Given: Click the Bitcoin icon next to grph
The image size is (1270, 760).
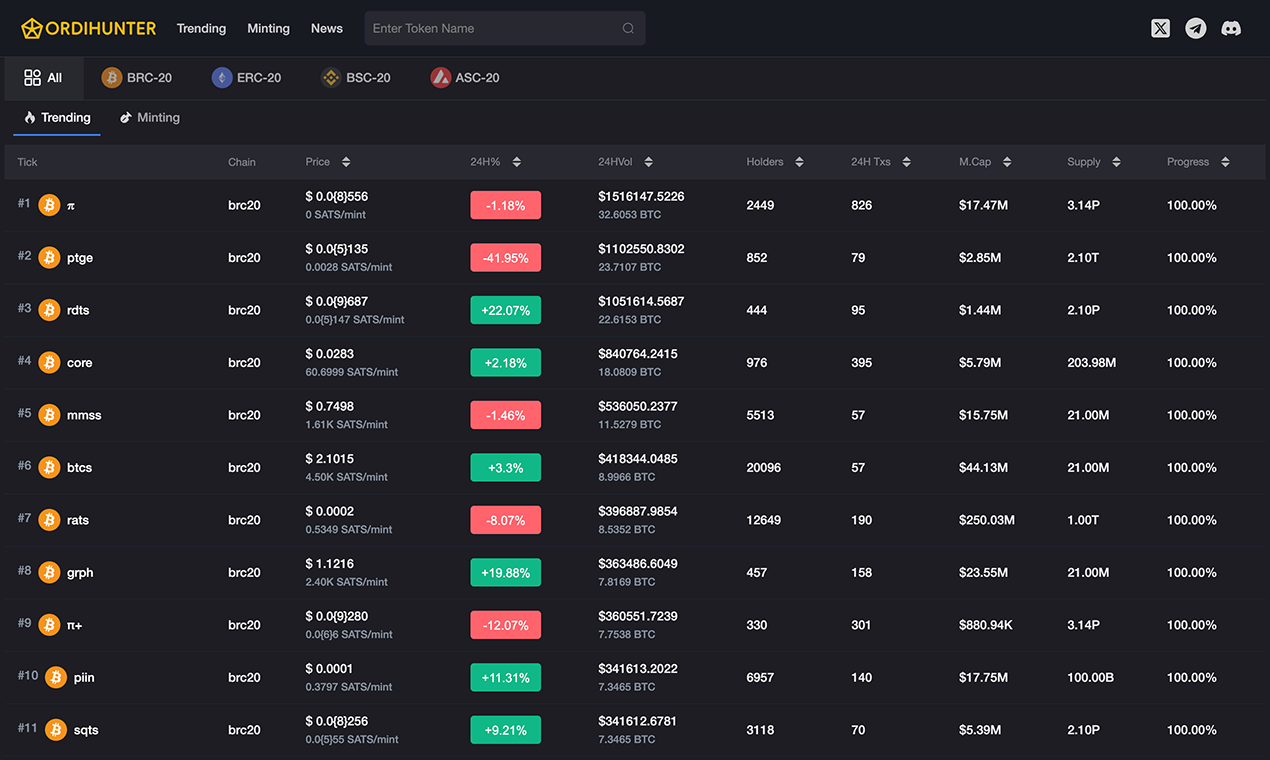Looking at the screenshot, I should tap(49, 572).
